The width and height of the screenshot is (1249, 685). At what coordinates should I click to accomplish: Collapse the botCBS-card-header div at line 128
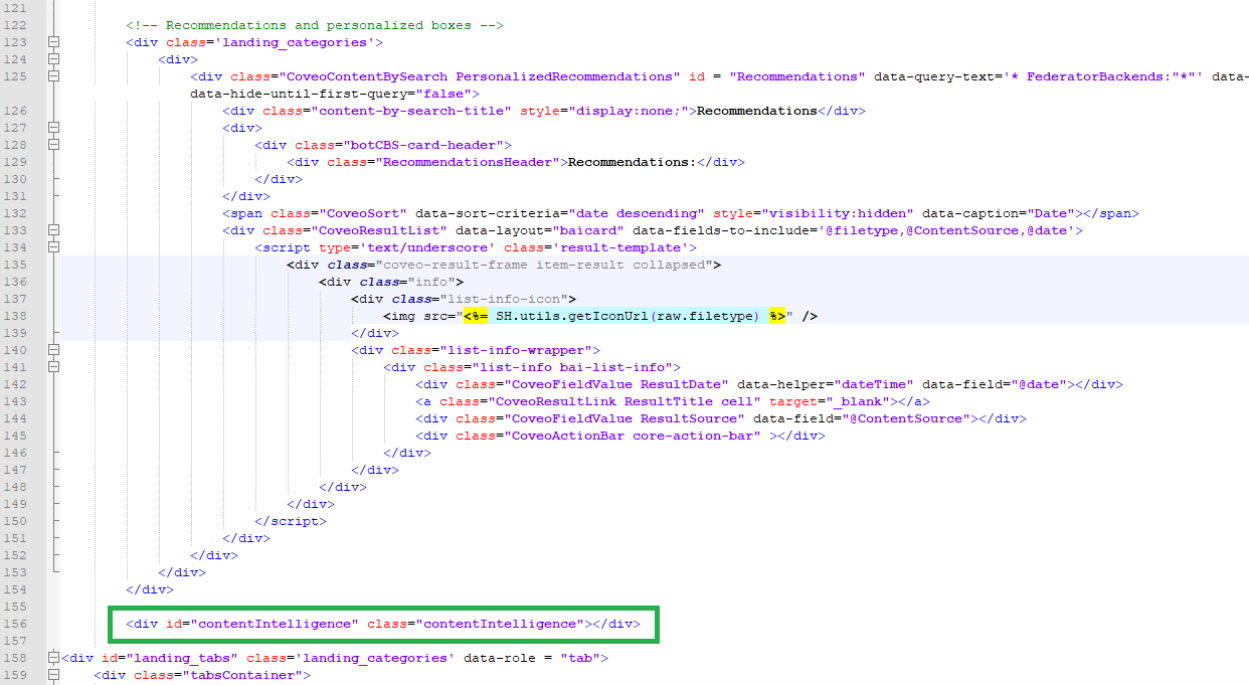(53, 145)
